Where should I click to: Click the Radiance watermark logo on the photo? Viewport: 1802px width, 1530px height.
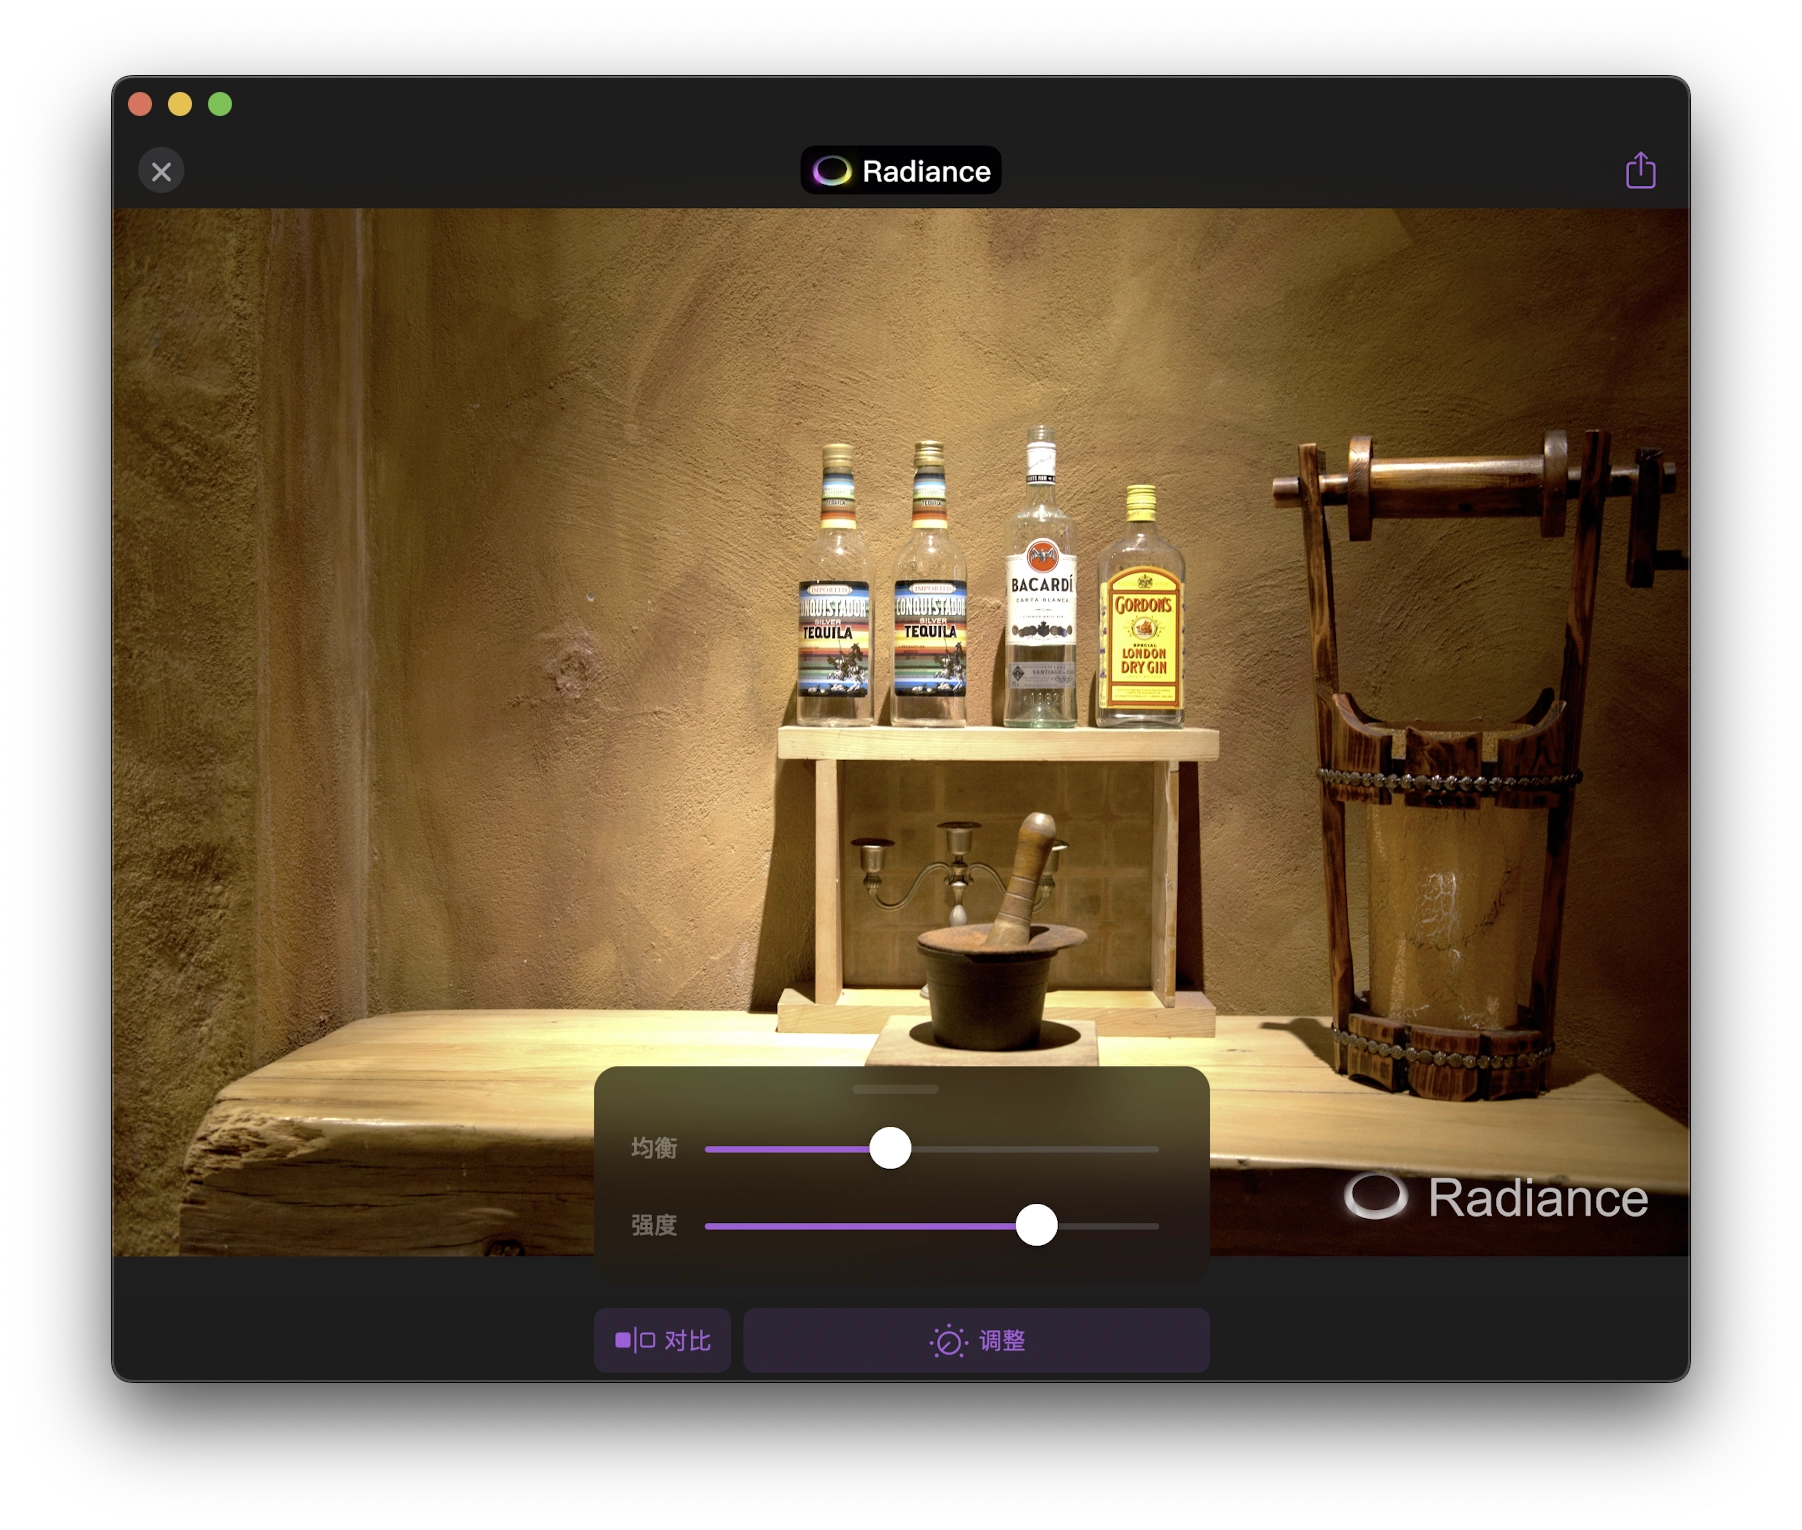1378,1197
